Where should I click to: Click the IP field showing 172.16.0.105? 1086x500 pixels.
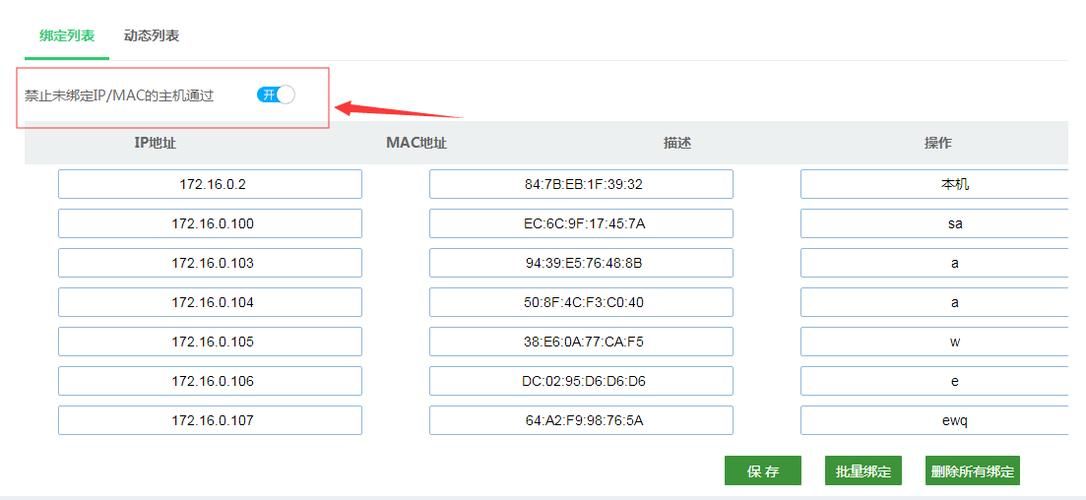click(210, 342)
